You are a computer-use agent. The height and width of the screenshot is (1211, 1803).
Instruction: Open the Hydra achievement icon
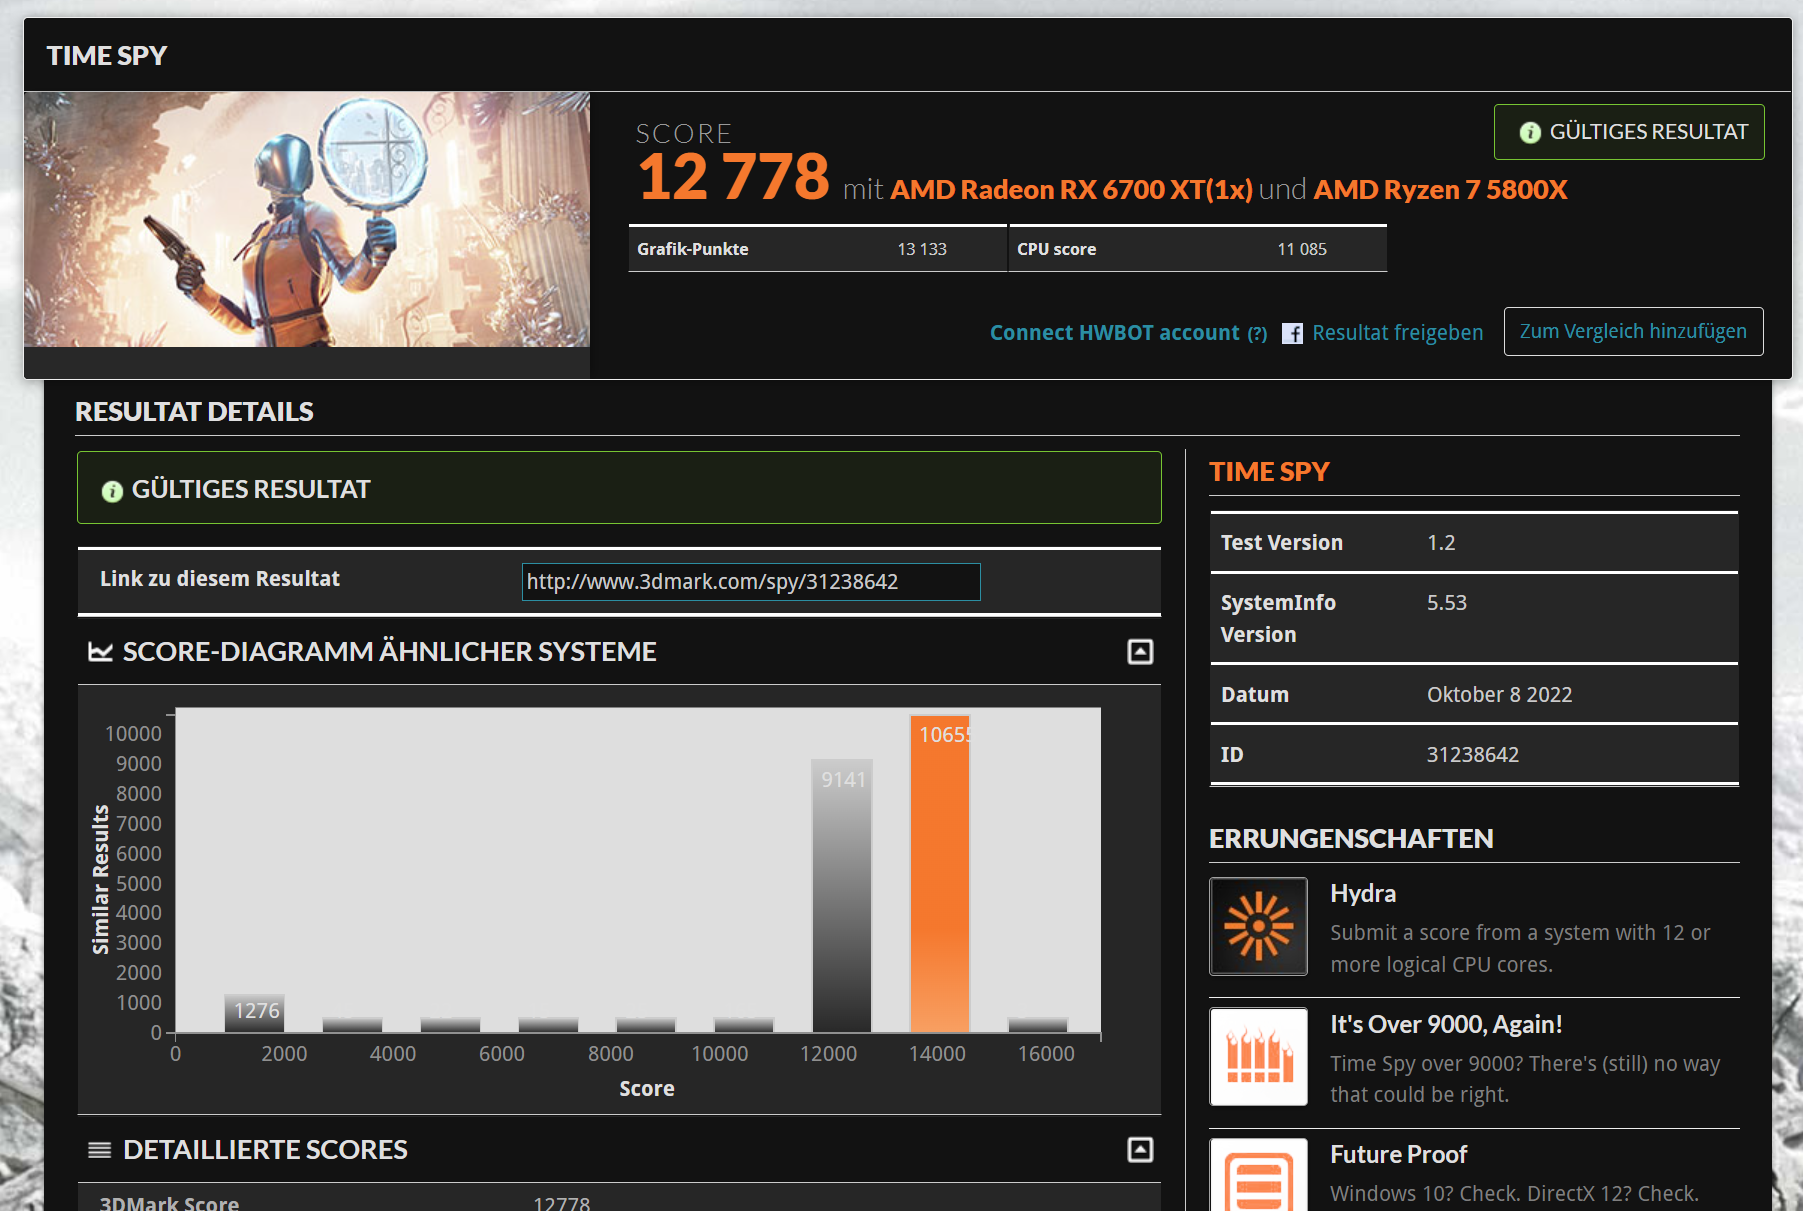pos(1259,926)
